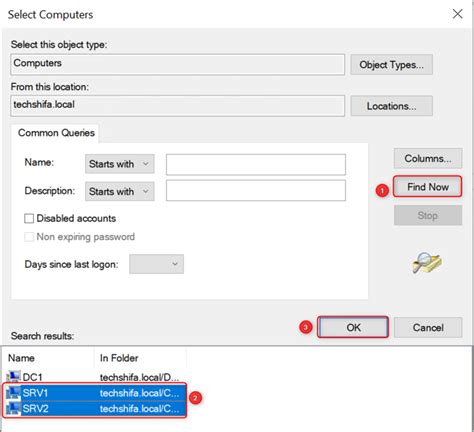
Task: Switch to the Common Queries tab
Action: tap(56, 133)
